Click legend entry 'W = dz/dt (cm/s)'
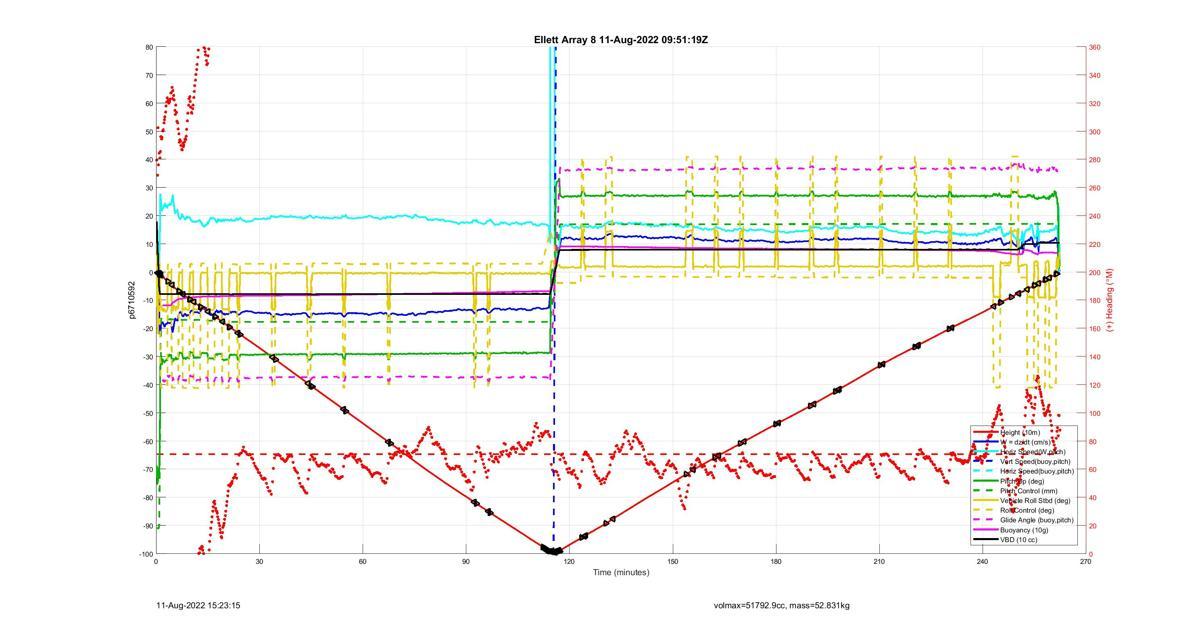 (x=1026, y=442)
